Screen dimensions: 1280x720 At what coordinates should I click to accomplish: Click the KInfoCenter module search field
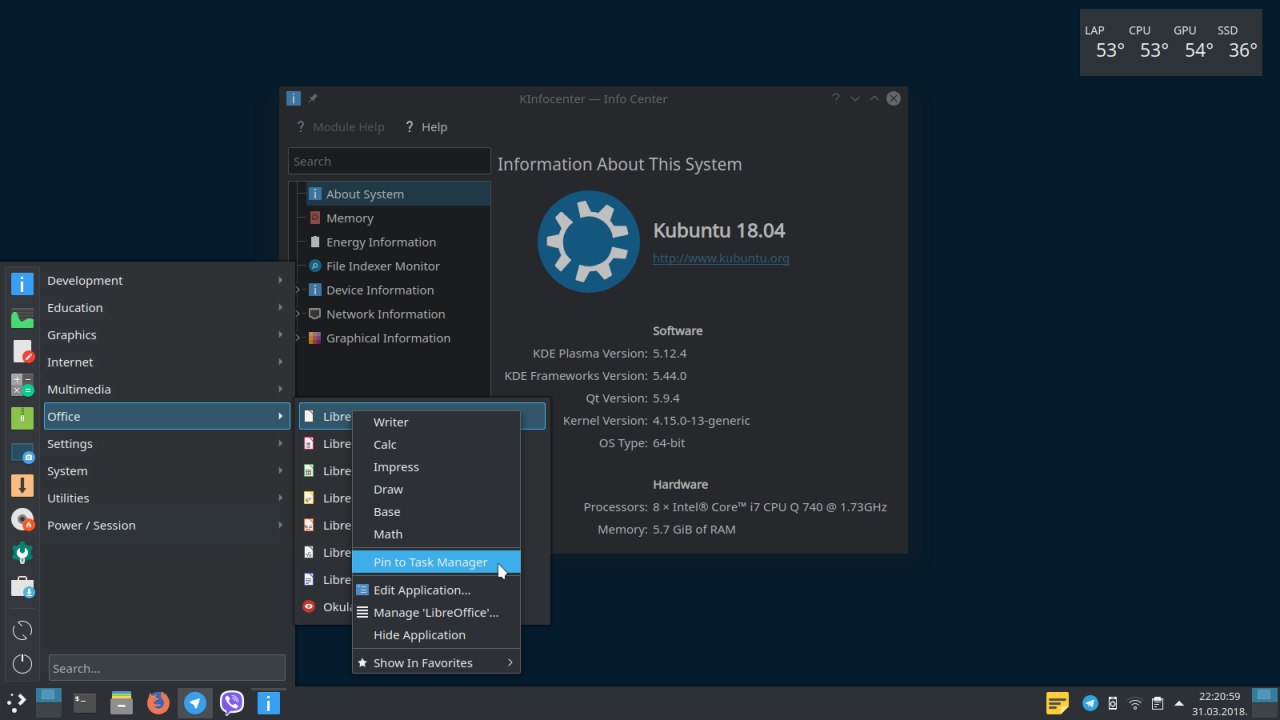pyautogui.click(x=389, y=161)
